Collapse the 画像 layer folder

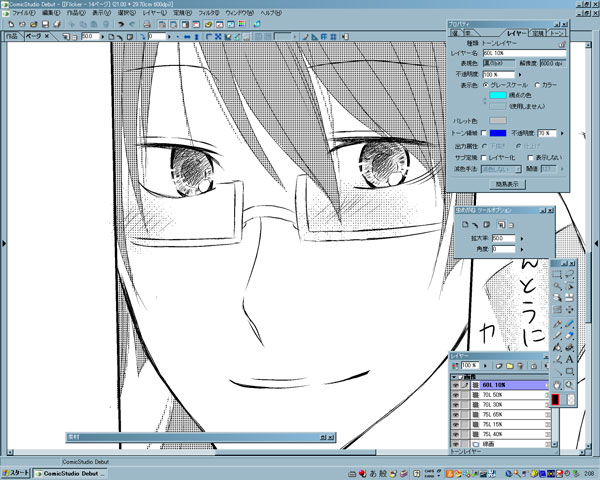click(454, 377)
